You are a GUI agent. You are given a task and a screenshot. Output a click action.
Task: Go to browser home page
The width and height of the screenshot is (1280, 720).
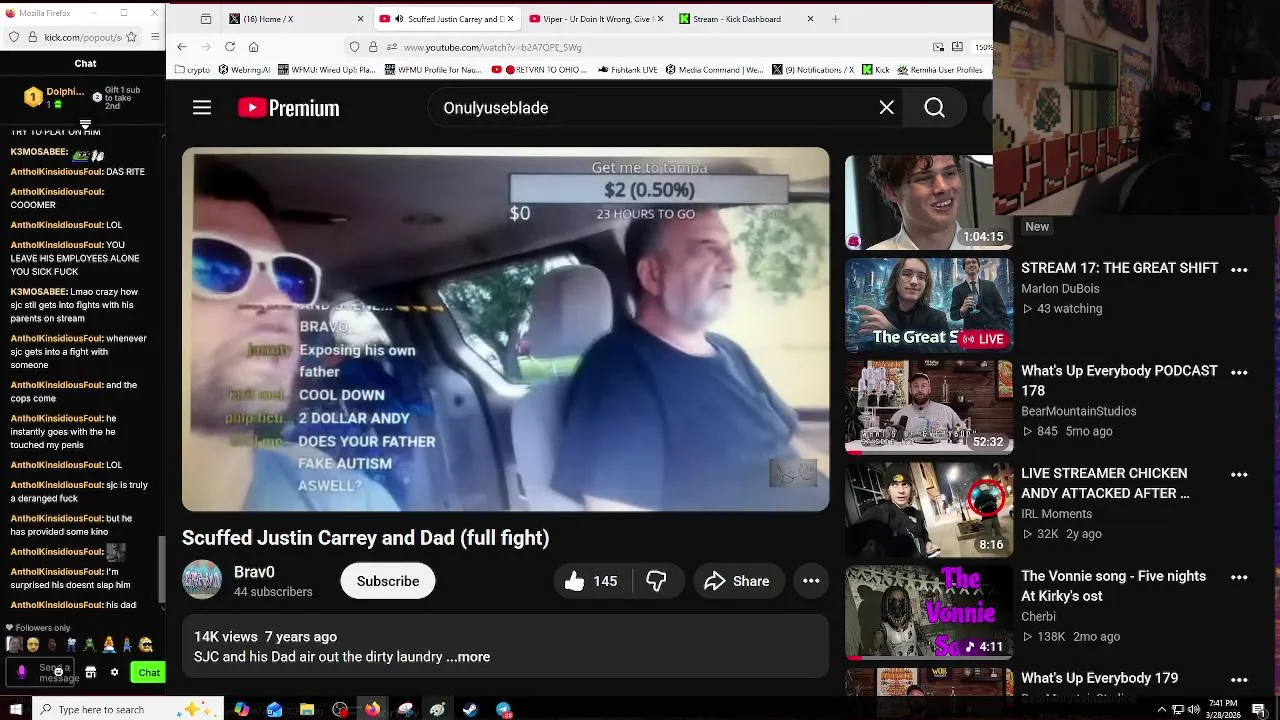(254, 47)
